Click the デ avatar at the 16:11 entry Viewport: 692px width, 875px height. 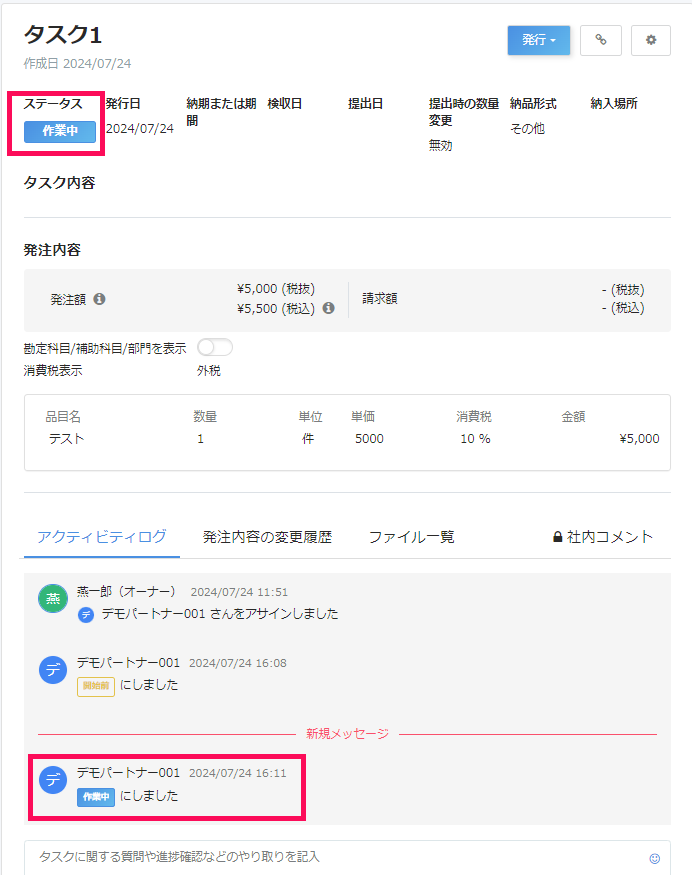point(53,780)
